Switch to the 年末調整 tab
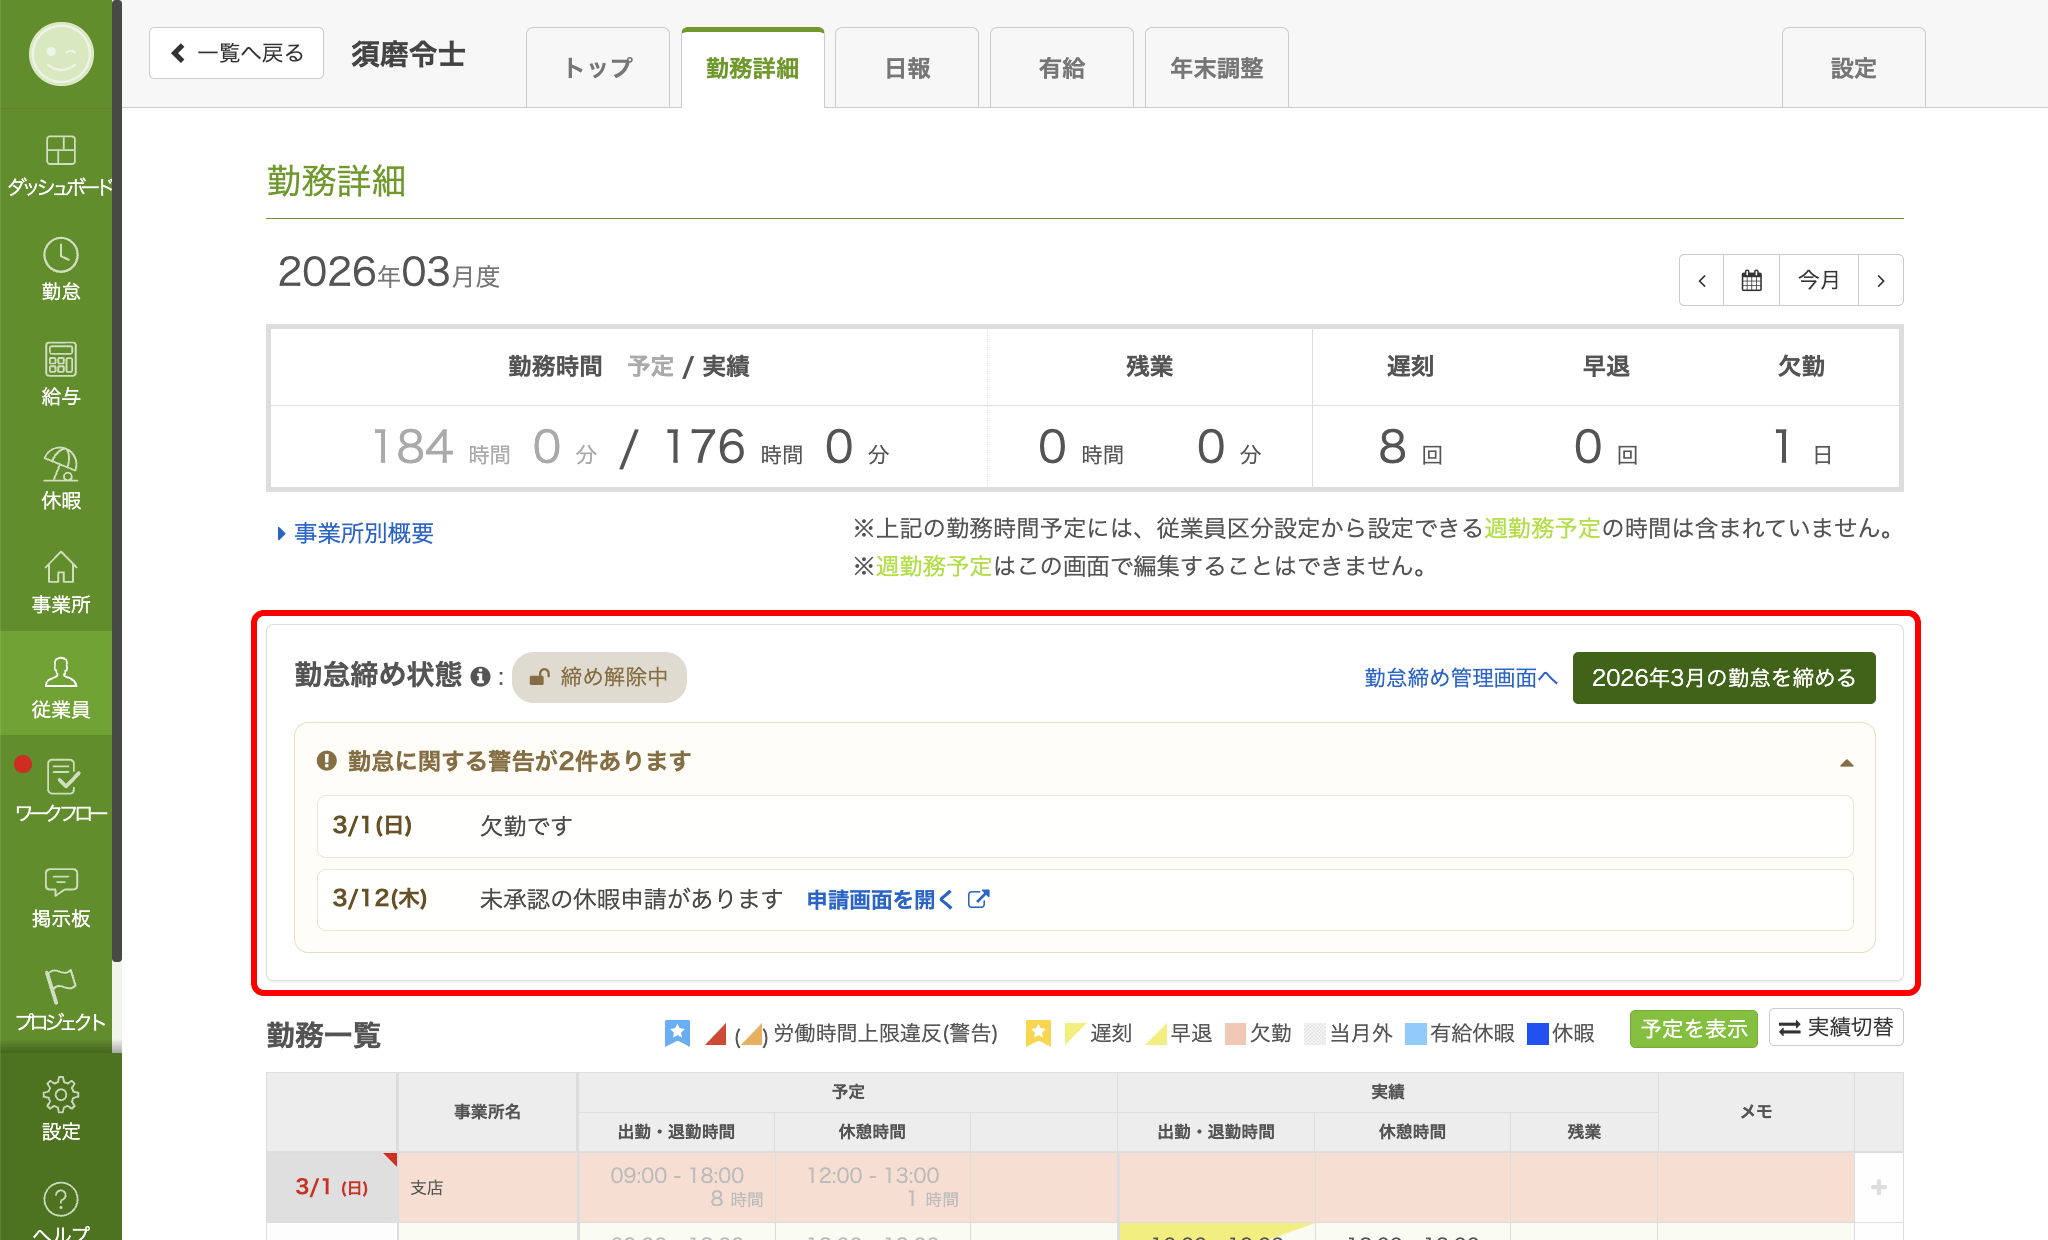The image size is (2048, 1240). click(1216, 68)
